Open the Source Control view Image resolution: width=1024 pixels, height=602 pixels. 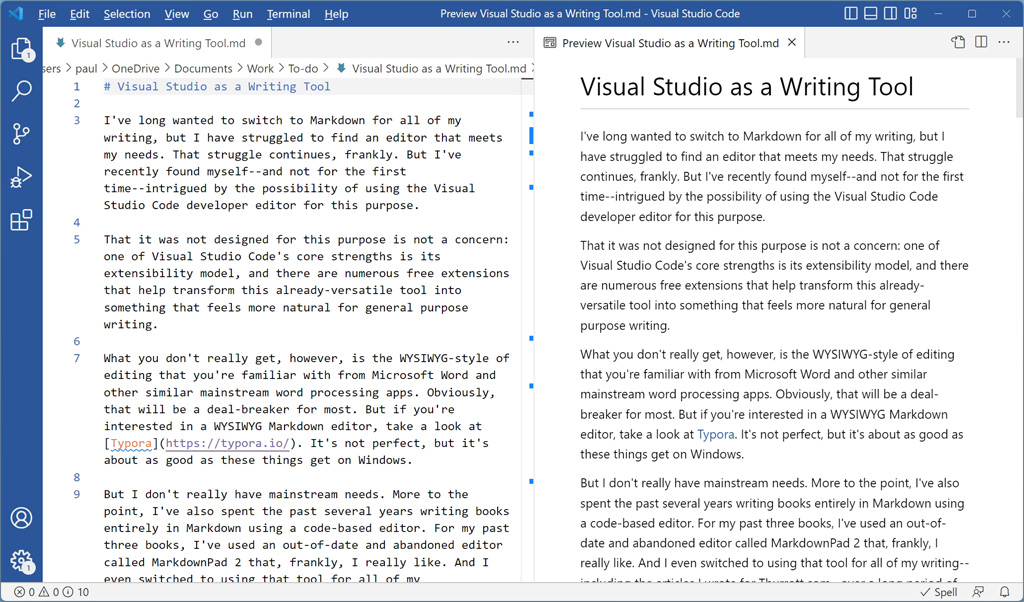(21, 134)
